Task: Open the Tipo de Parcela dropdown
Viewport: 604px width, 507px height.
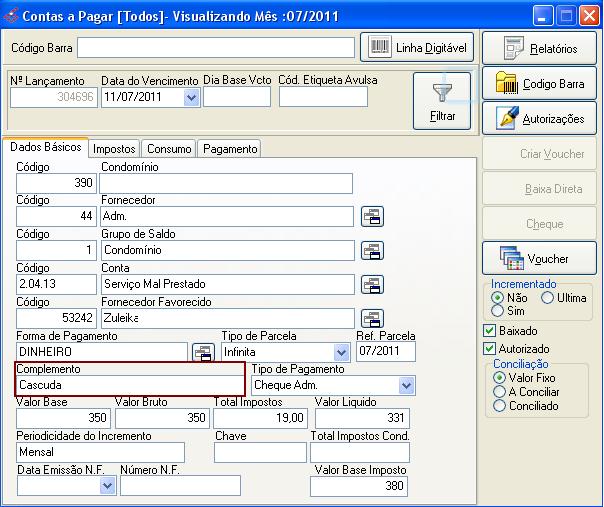Action: click(341, 352)
